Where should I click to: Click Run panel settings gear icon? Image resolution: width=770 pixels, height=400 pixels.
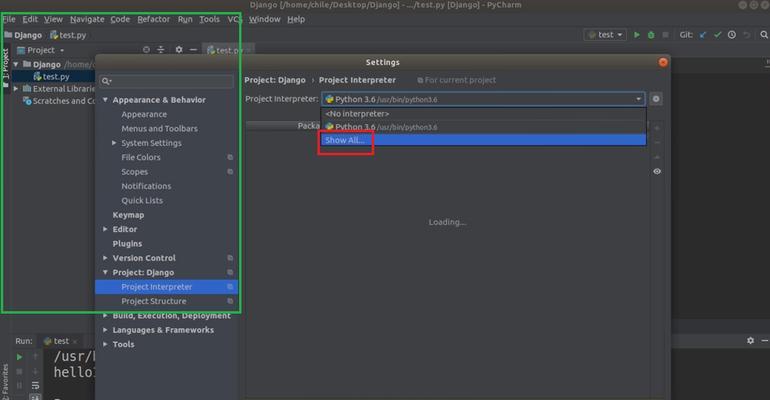tap(750, 340)
